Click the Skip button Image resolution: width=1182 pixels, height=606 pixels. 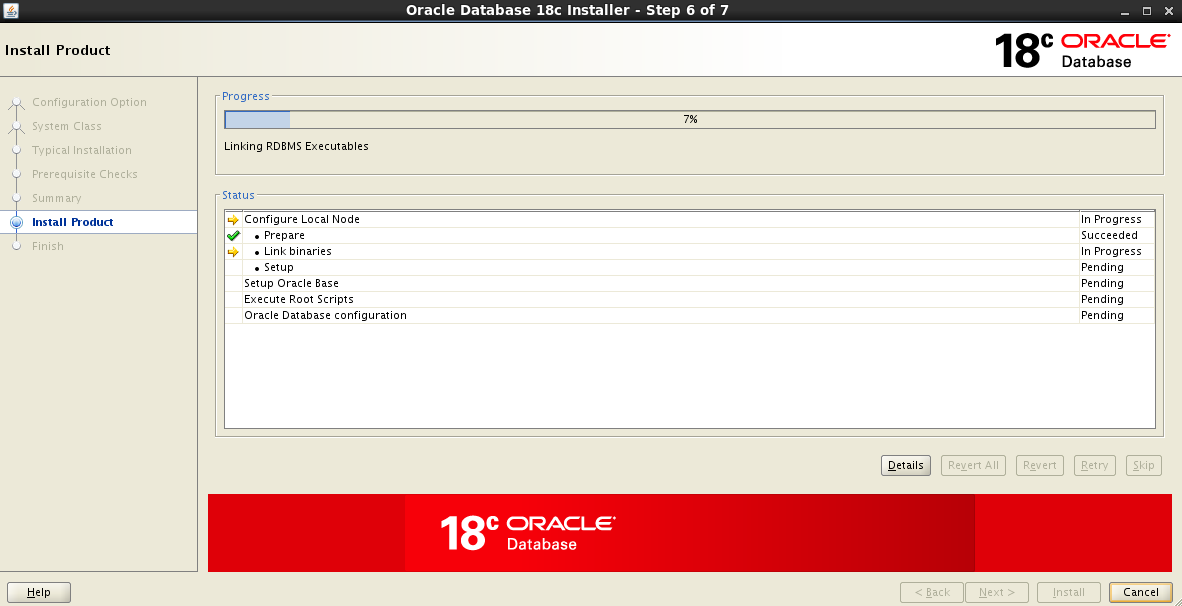[x=1144, y=465]
